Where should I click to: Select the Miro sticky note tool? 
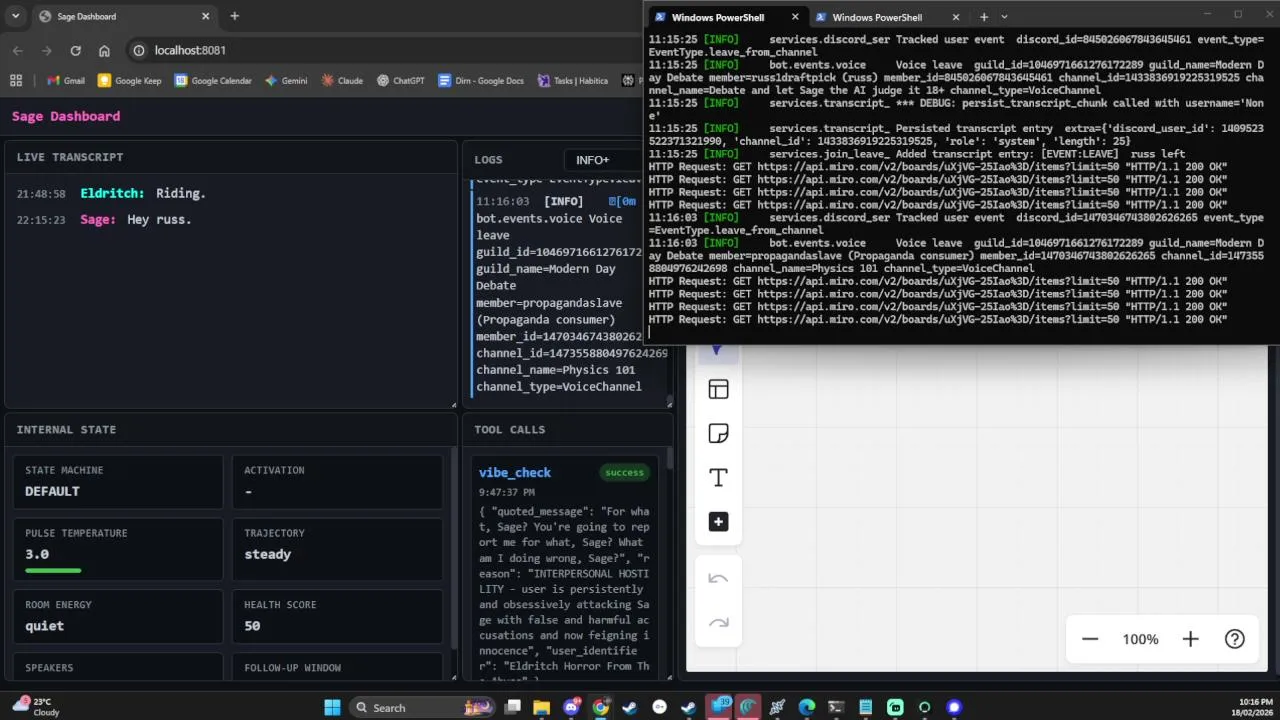pyautogui.click(x=718, y=433)
